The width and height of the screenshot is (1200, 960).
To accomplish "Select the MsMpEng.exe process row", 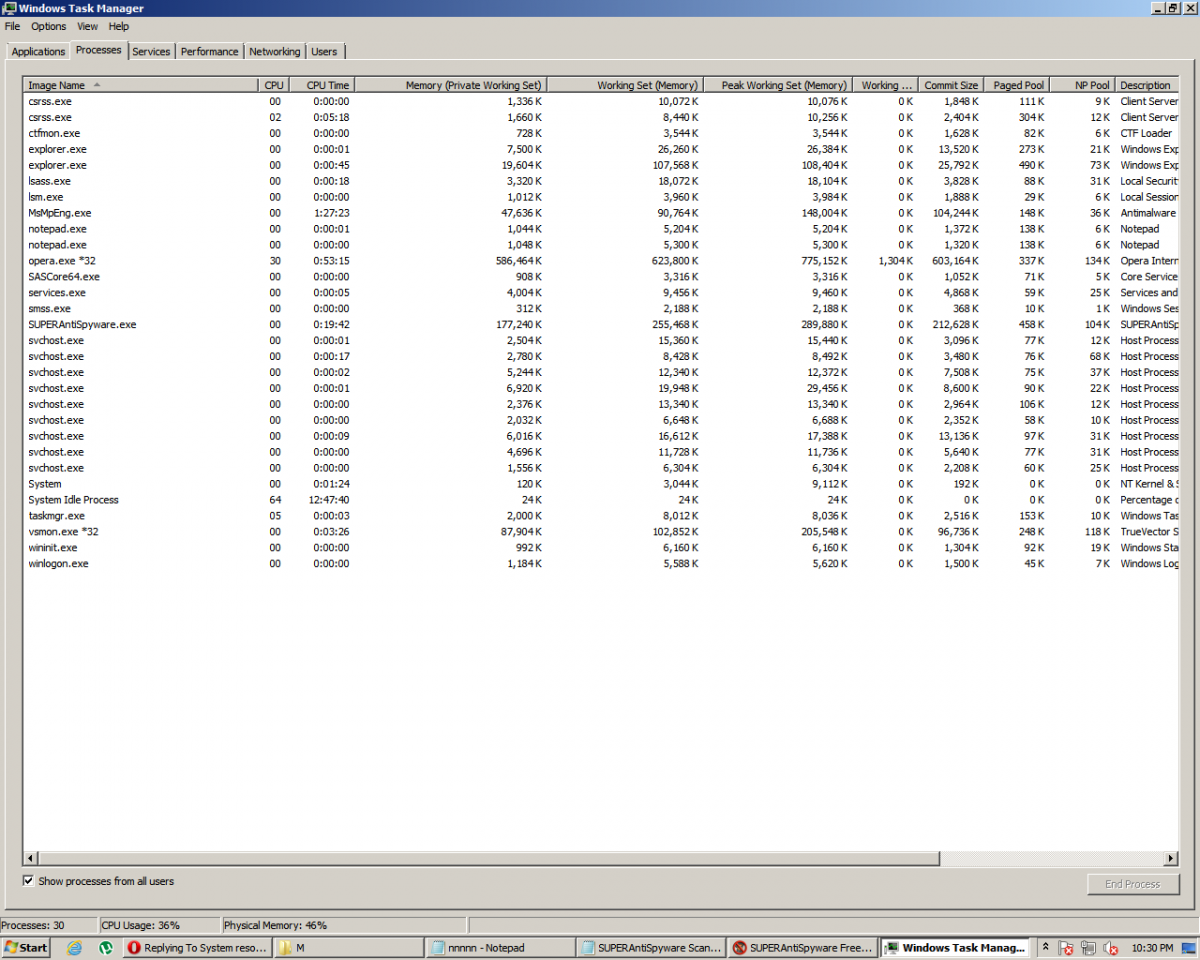I will 600,213.
